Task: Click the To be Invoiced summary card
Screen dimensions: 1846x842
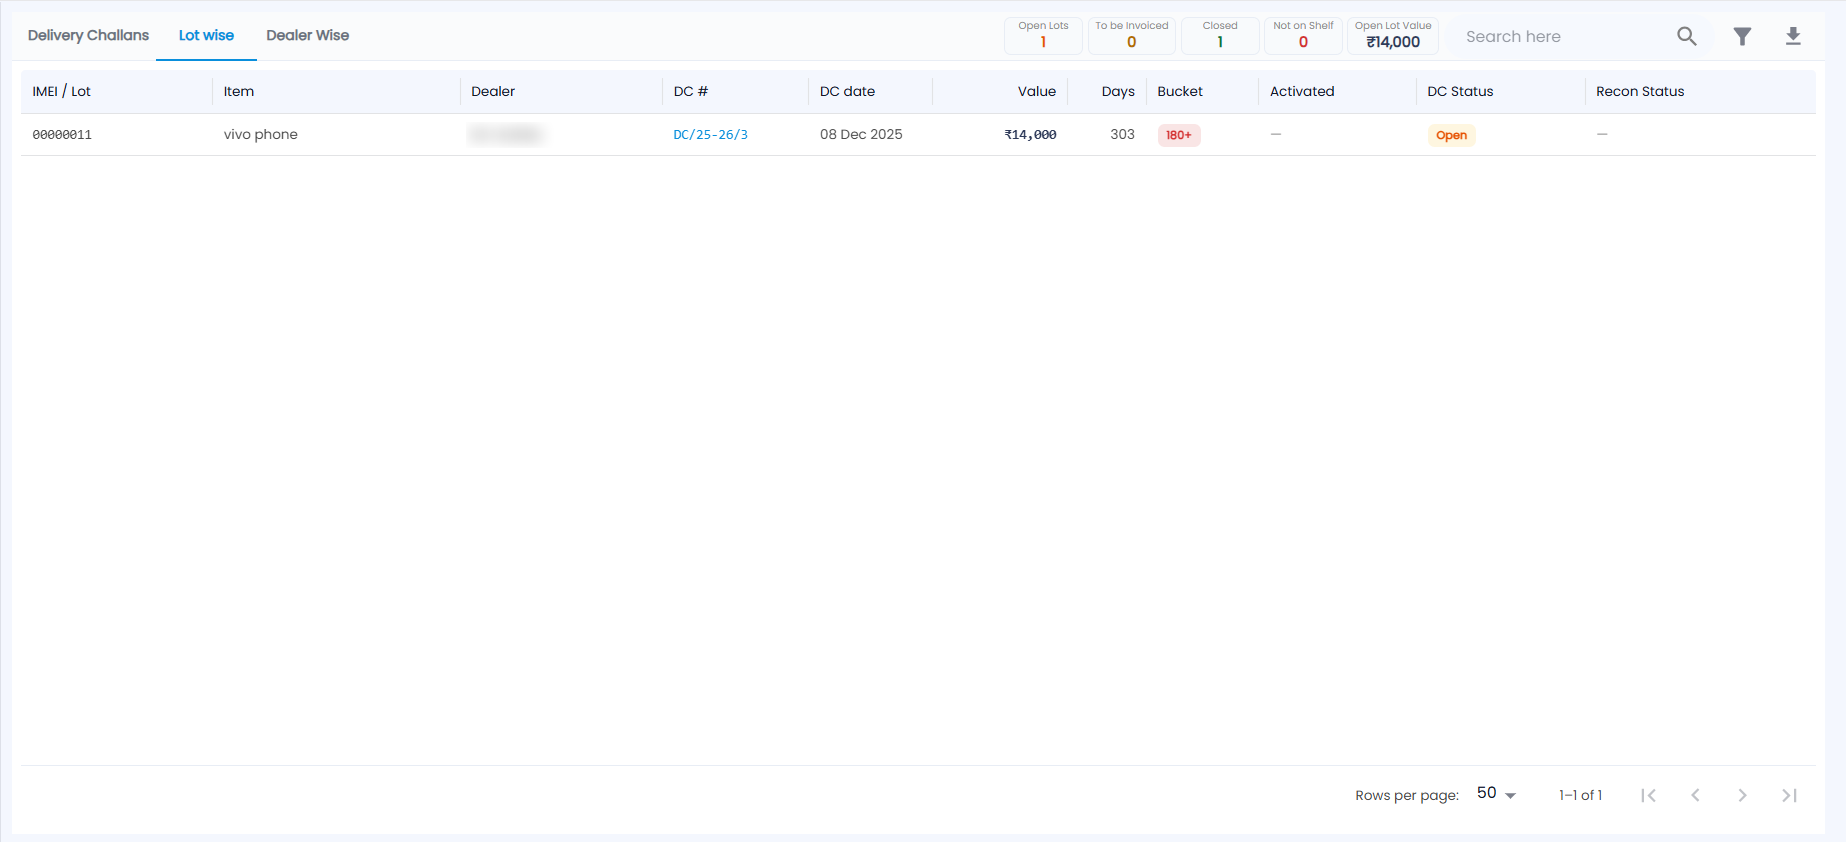Action: click(x=1131, y=35)
